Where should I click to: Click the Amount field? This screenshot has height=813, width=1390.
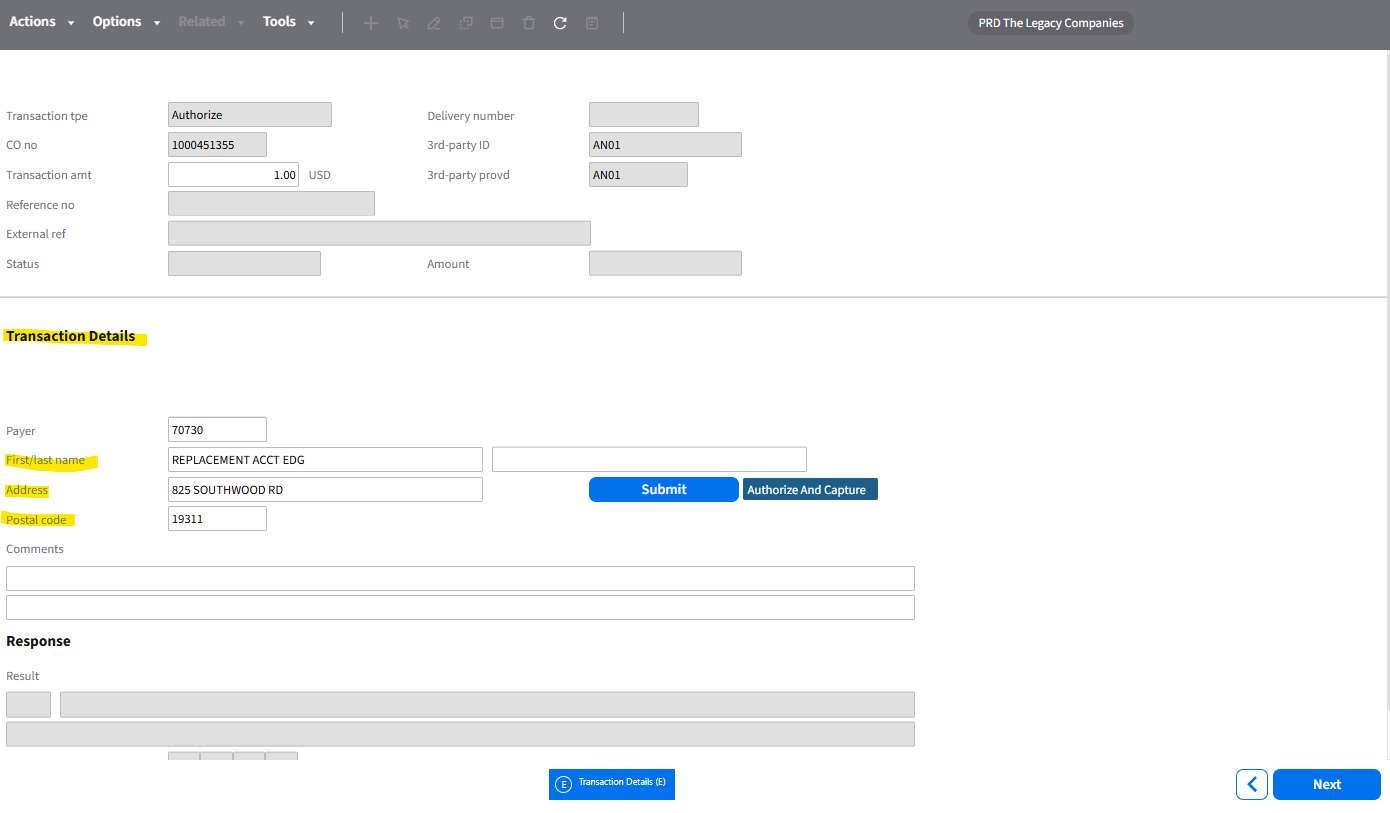tap(665, 263)
